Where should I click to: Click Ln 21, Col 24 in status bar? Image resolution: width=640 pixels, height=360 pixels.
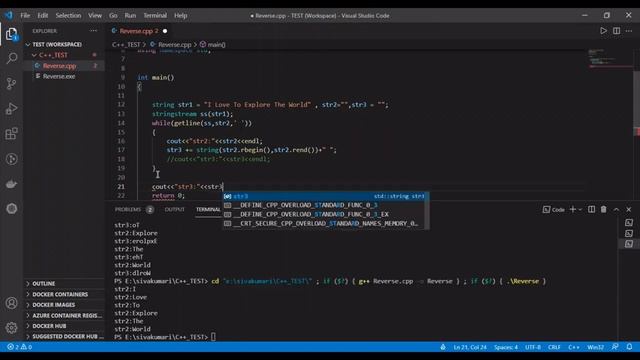[470, 347]
